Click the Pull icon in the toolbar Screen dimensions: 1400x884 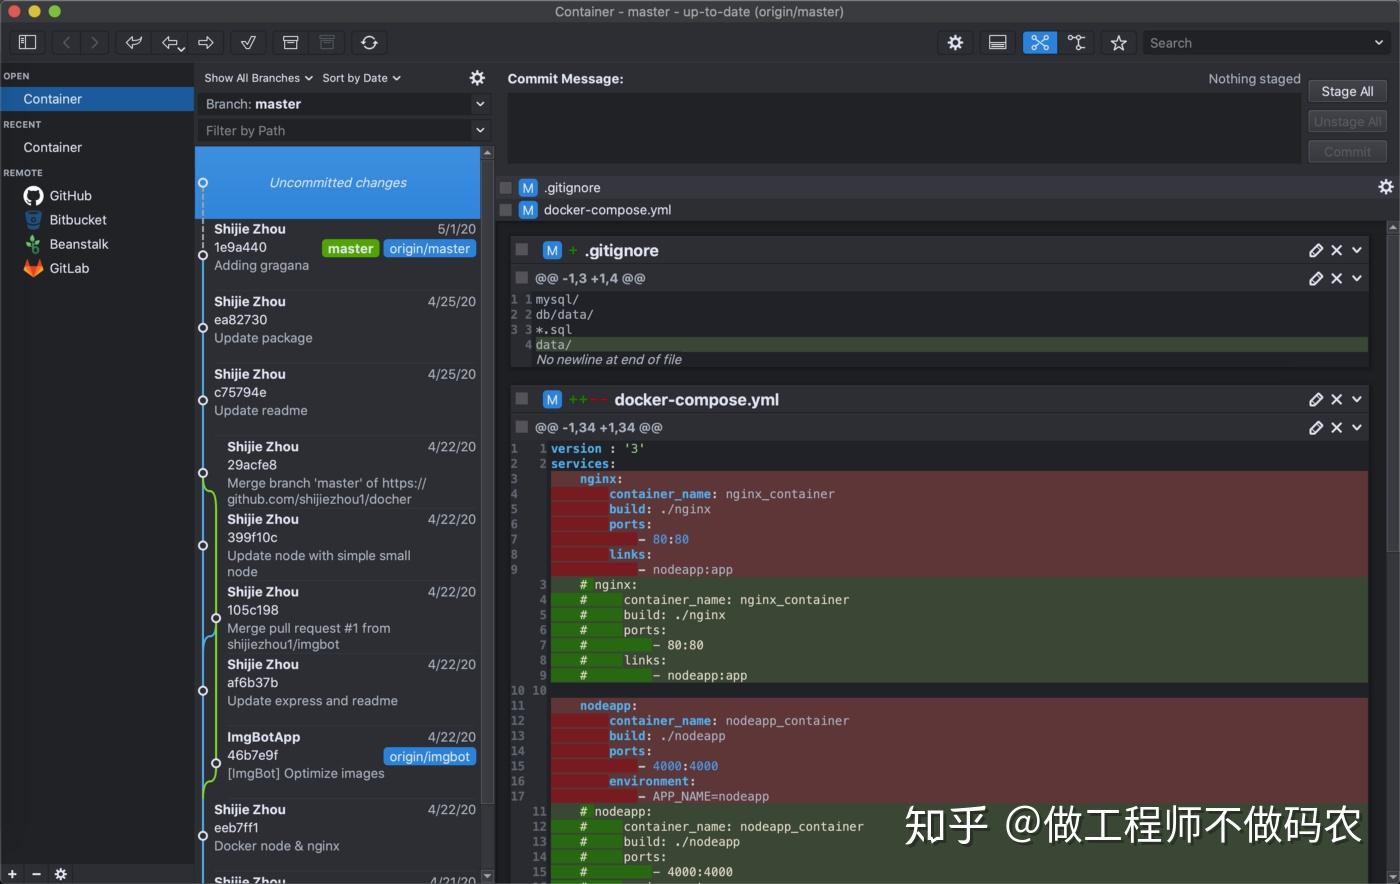(171, 42)
